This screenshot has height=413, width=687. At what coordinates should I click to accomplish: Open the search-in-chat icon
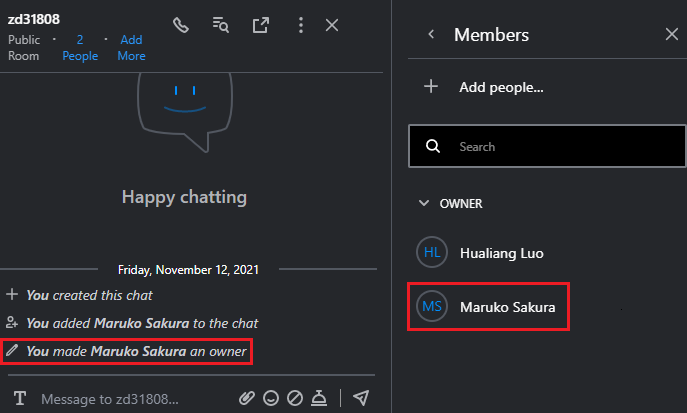pos(220,25)
